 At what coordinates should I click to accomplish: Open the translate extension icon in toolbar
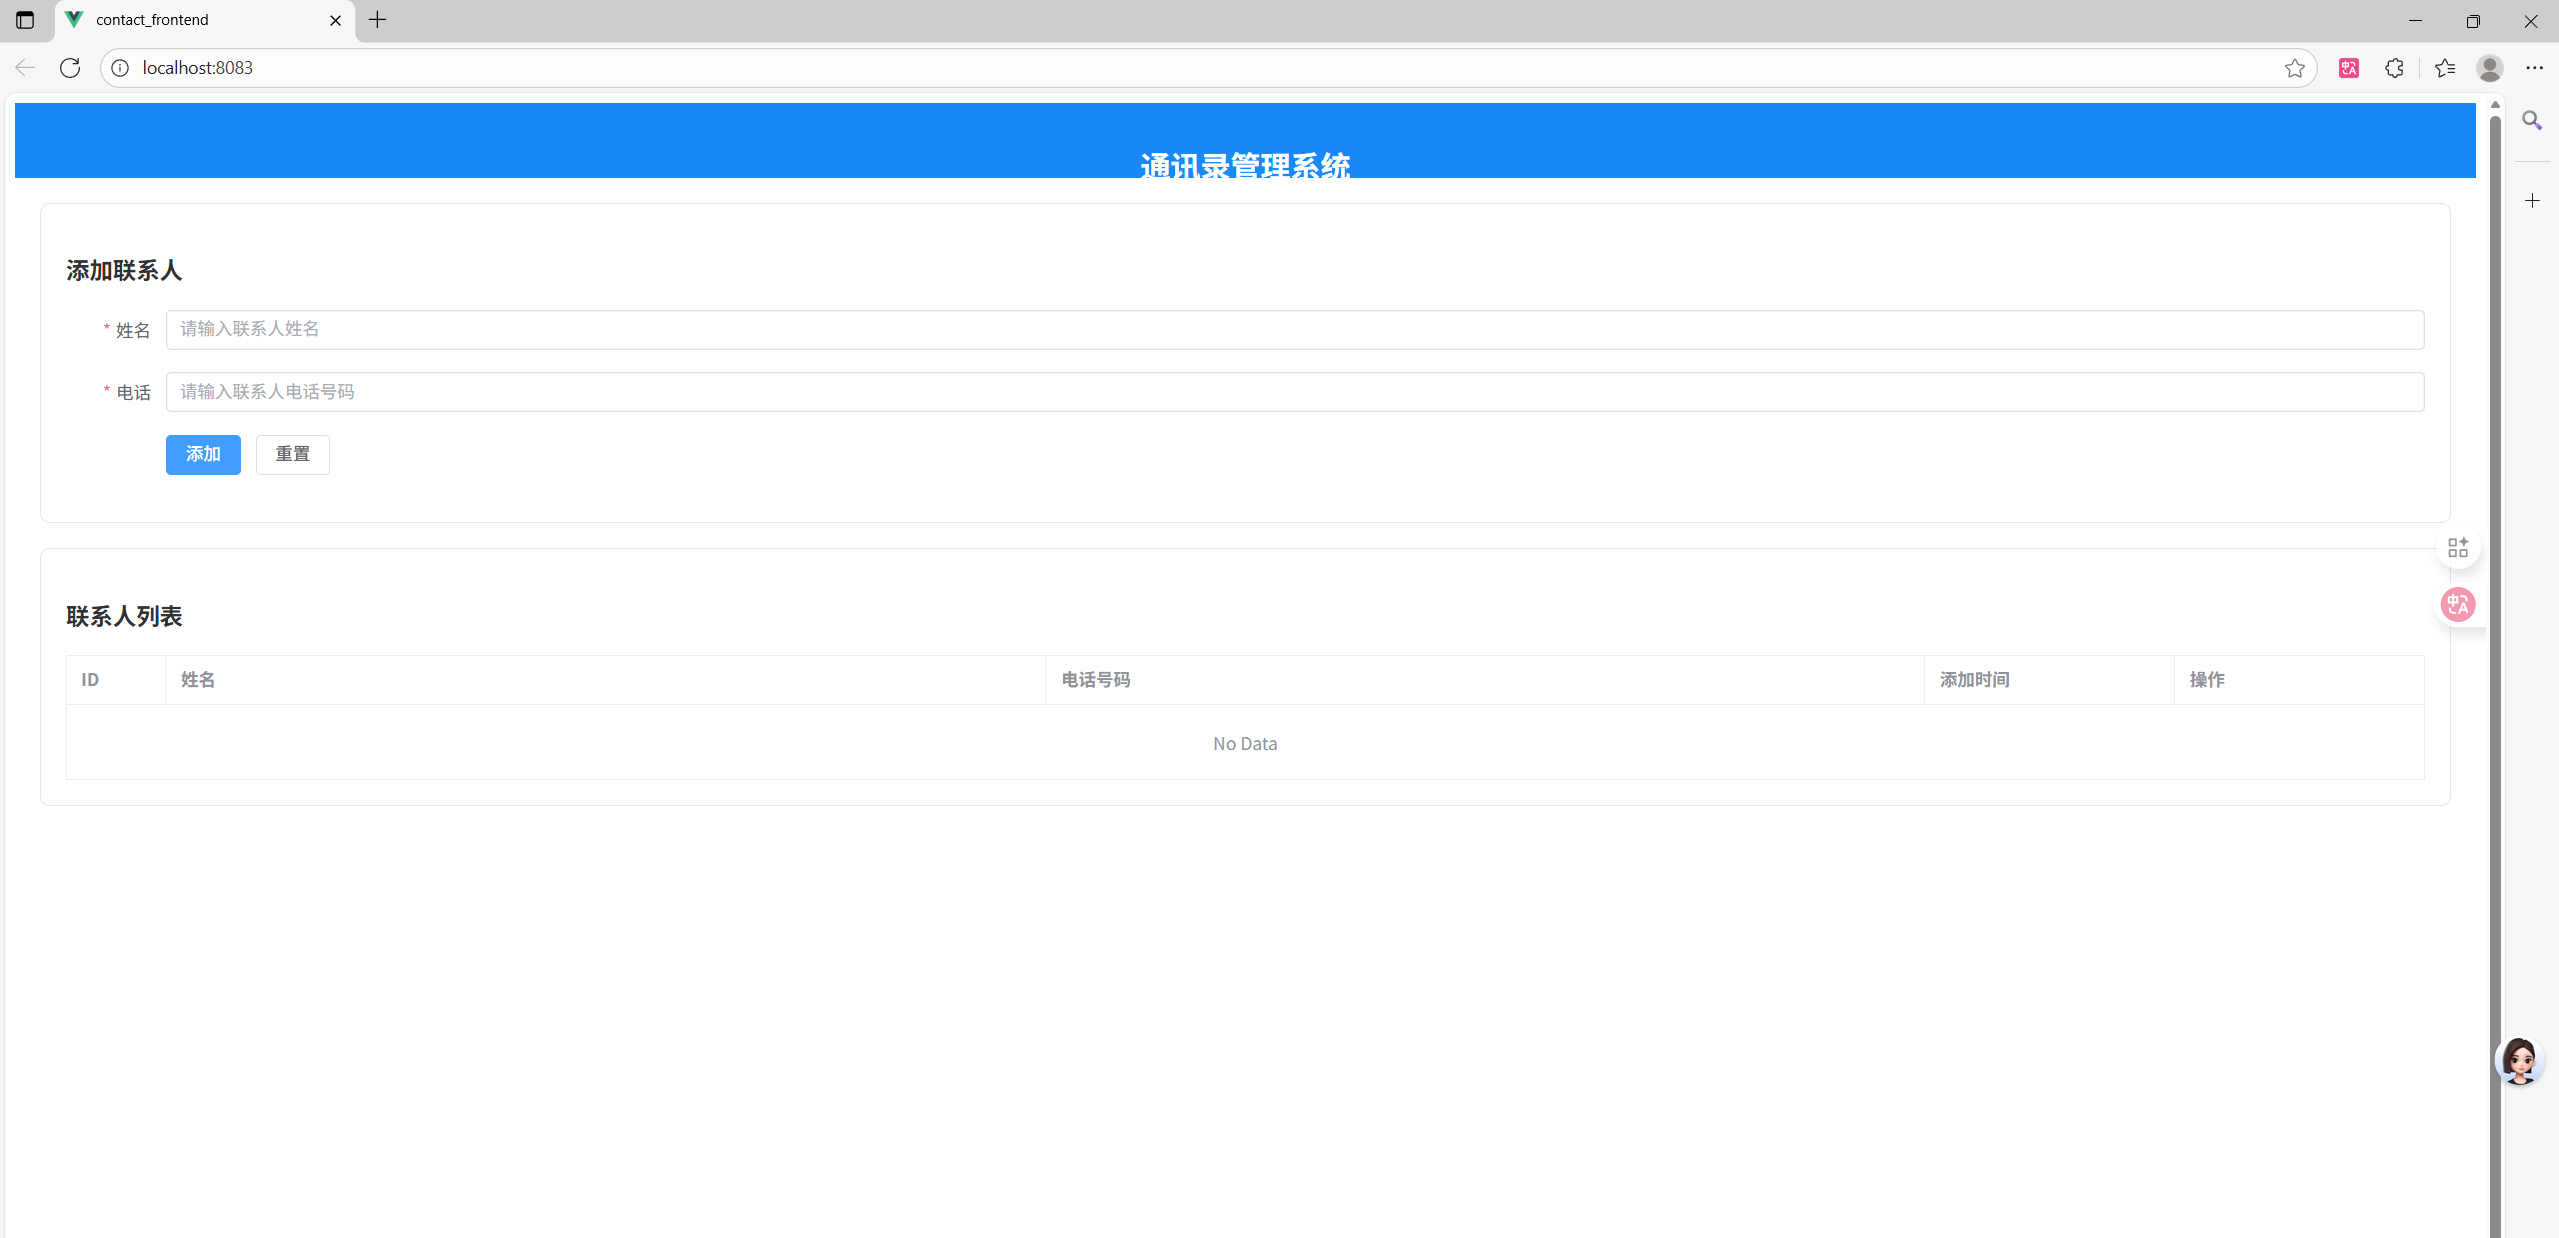(x=2349, y=68)
